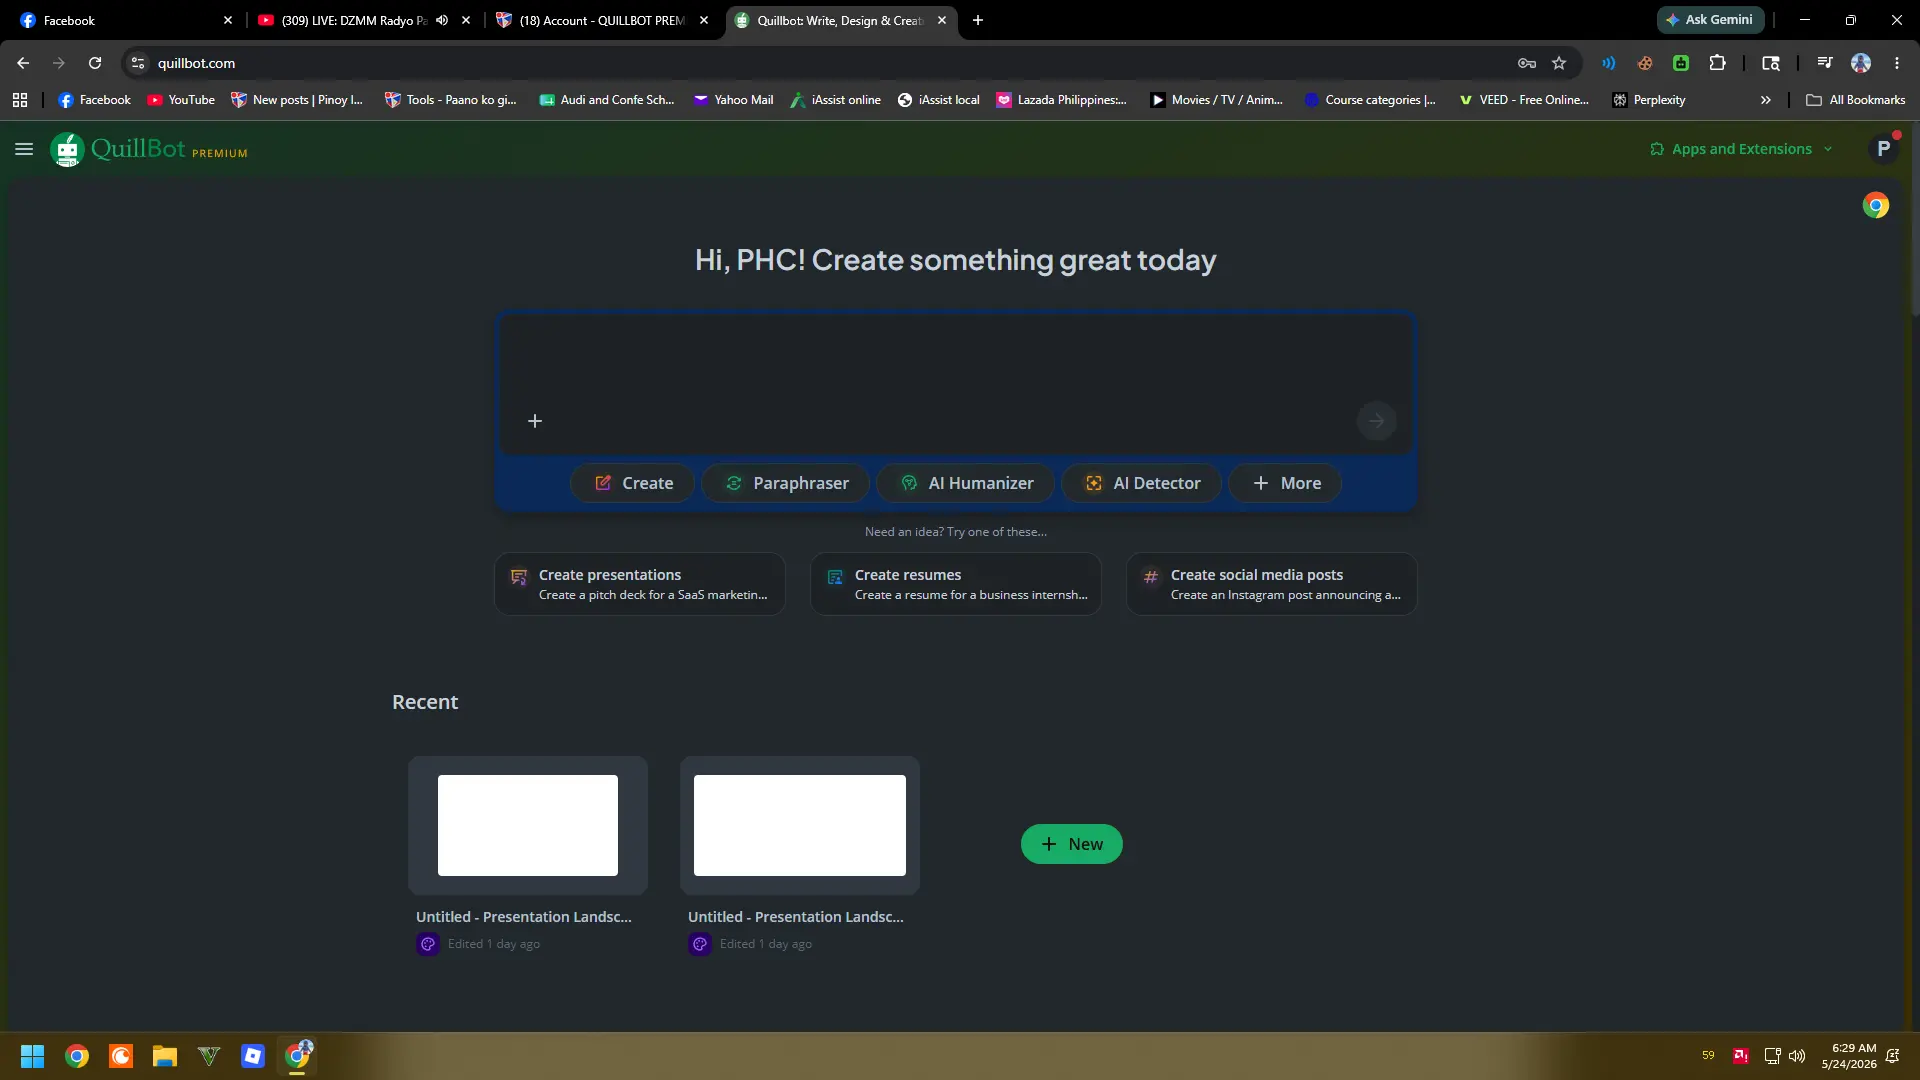Open the All Bookmarks folder
The width and height of the screenshot is (1920, 1080).
click(1856, 100)
